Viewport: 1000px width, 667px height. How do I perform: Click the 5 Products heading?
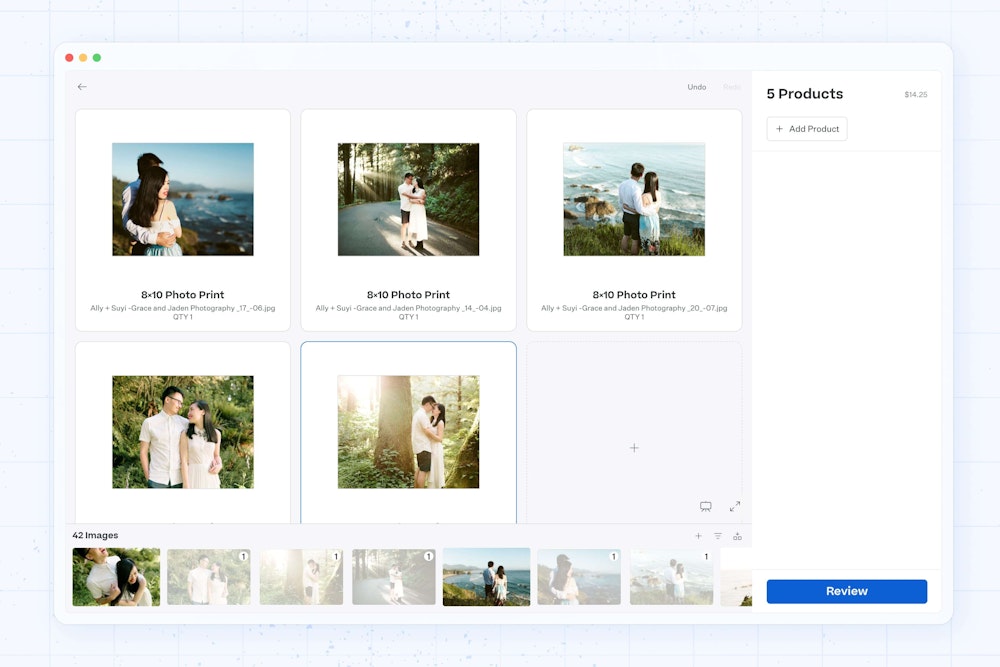tap(804, 94)
